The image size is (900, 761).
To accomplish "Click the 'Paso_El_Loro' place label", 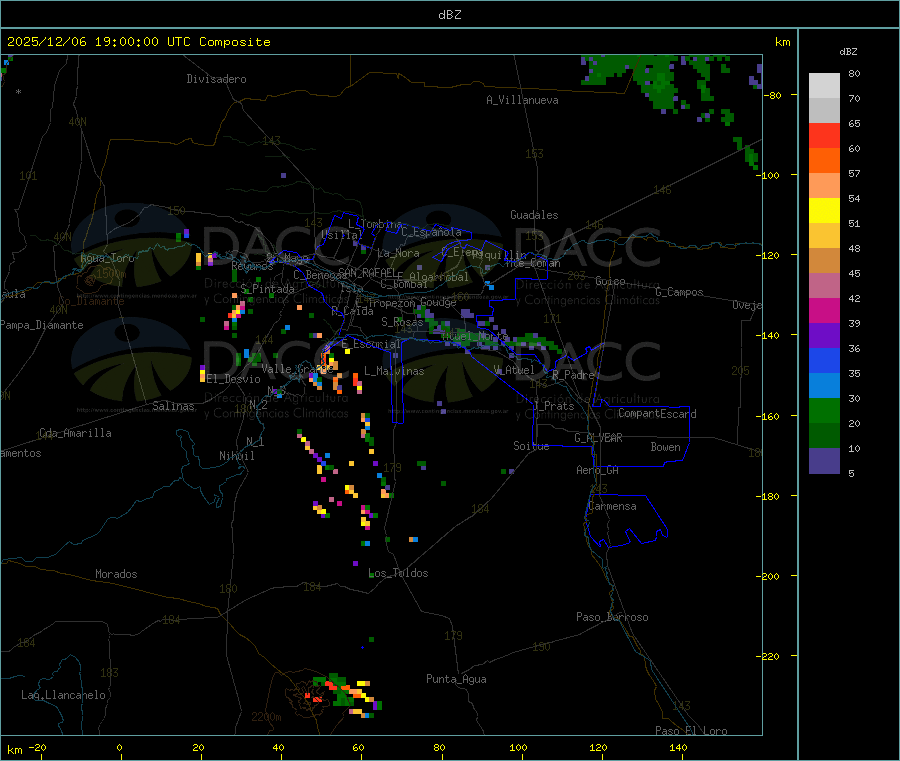I will [x=692, y=731].
